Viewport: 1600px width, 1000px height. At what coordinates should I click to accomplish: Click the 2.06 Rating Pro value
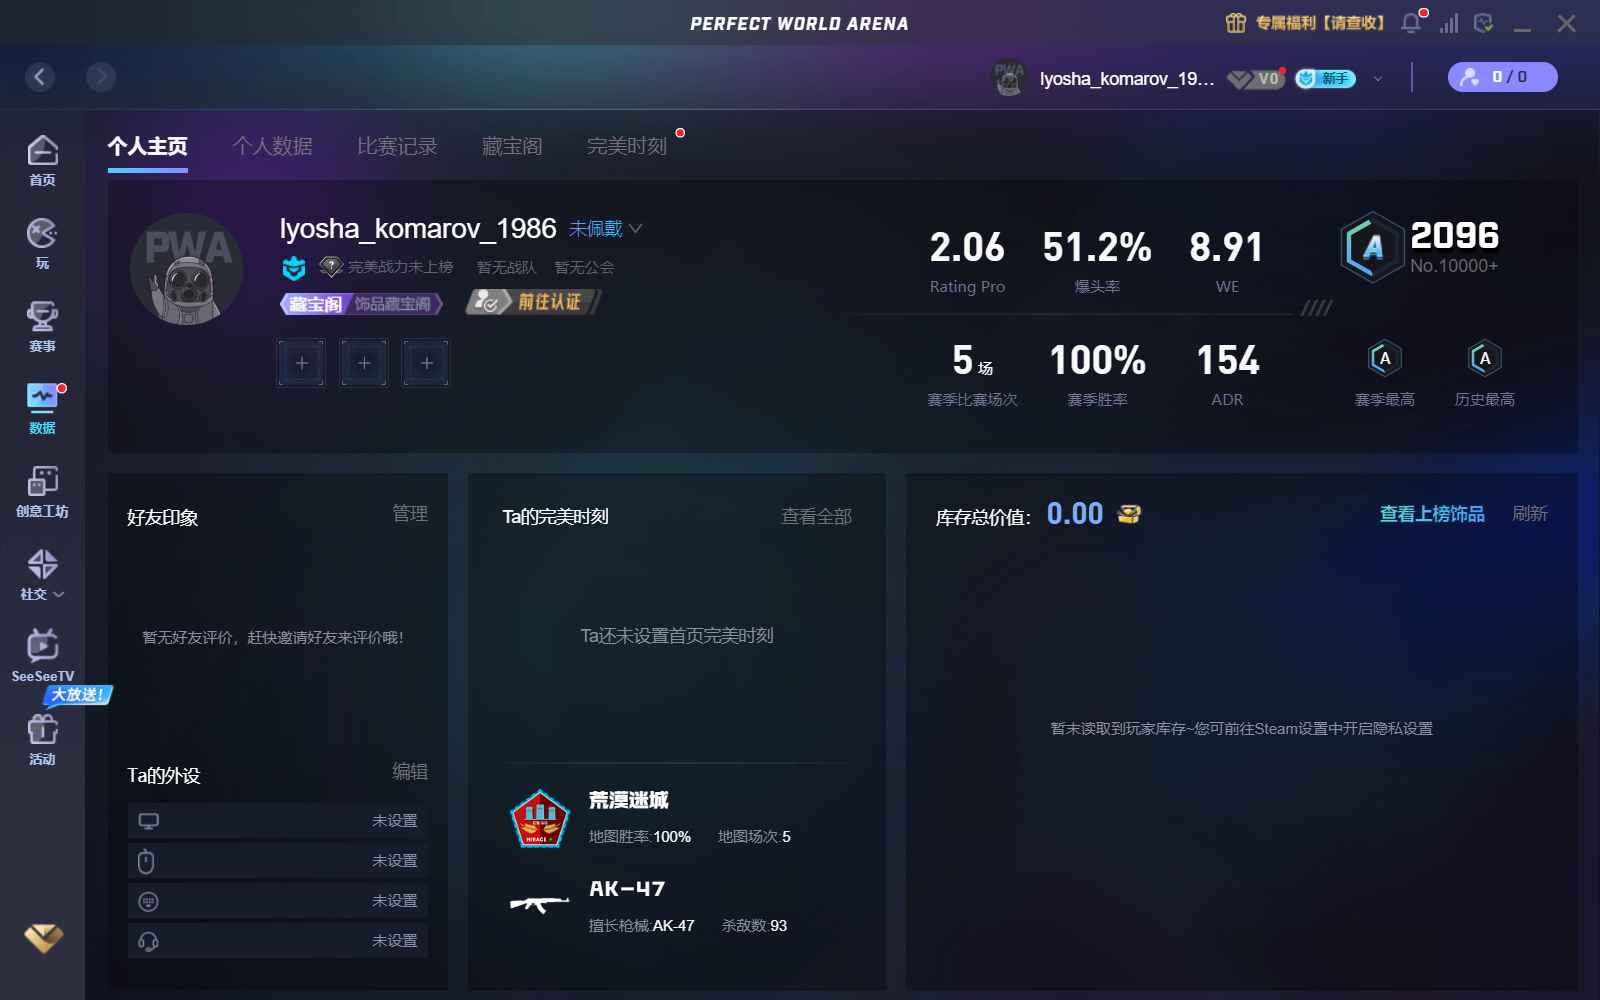click(967, 247)
